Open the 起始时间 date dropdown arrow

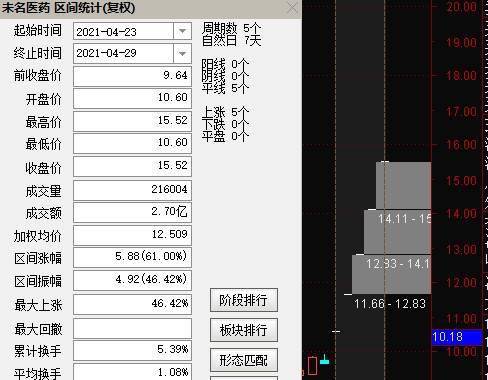[x=182, y=31]
